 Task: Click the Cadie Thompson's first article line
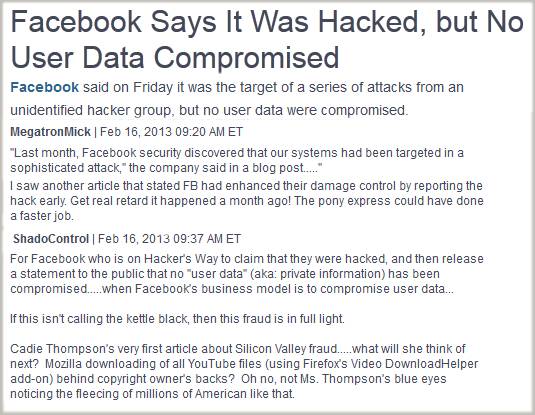tap(238, 349)
